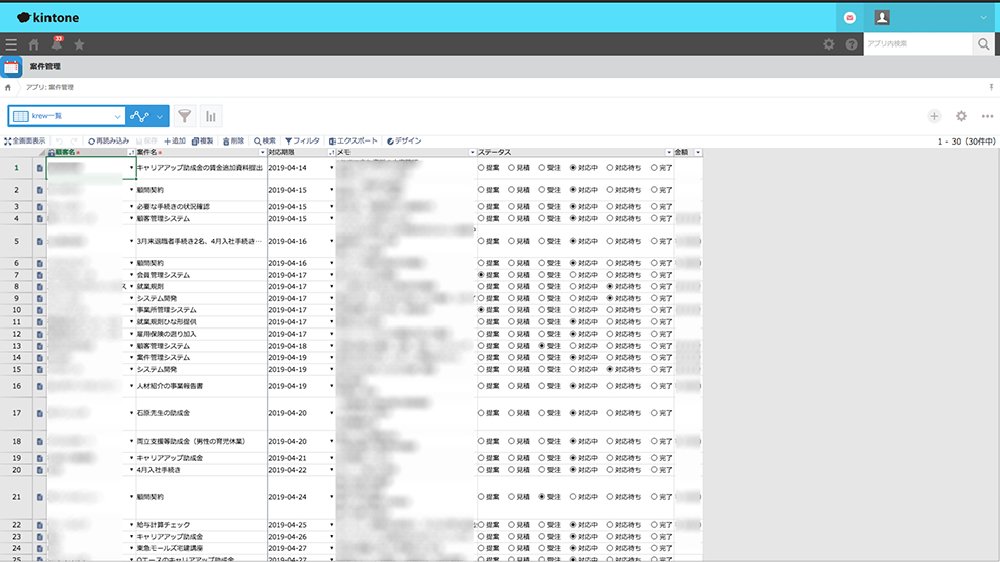This screenshot has height=562, width=1000.
Task: Click エクスポート export button
Action: pyautogui.click(x=353, y=141)
